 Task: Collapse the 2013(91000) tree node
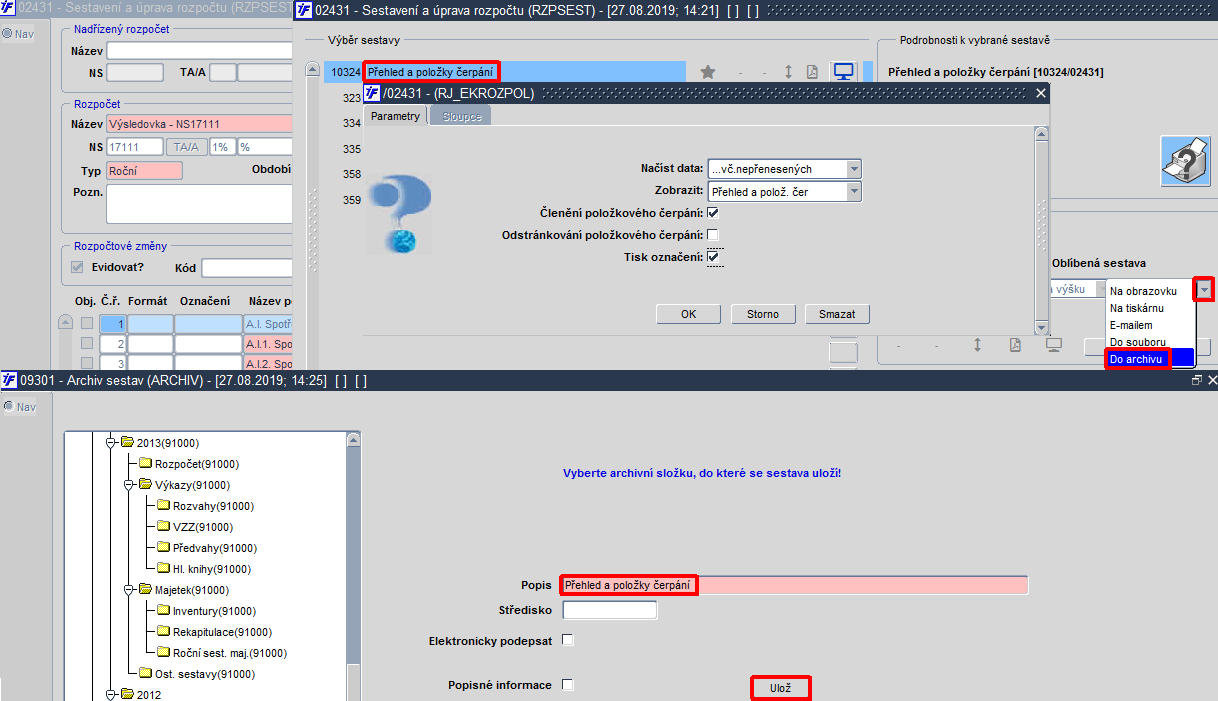pos(110,442)
